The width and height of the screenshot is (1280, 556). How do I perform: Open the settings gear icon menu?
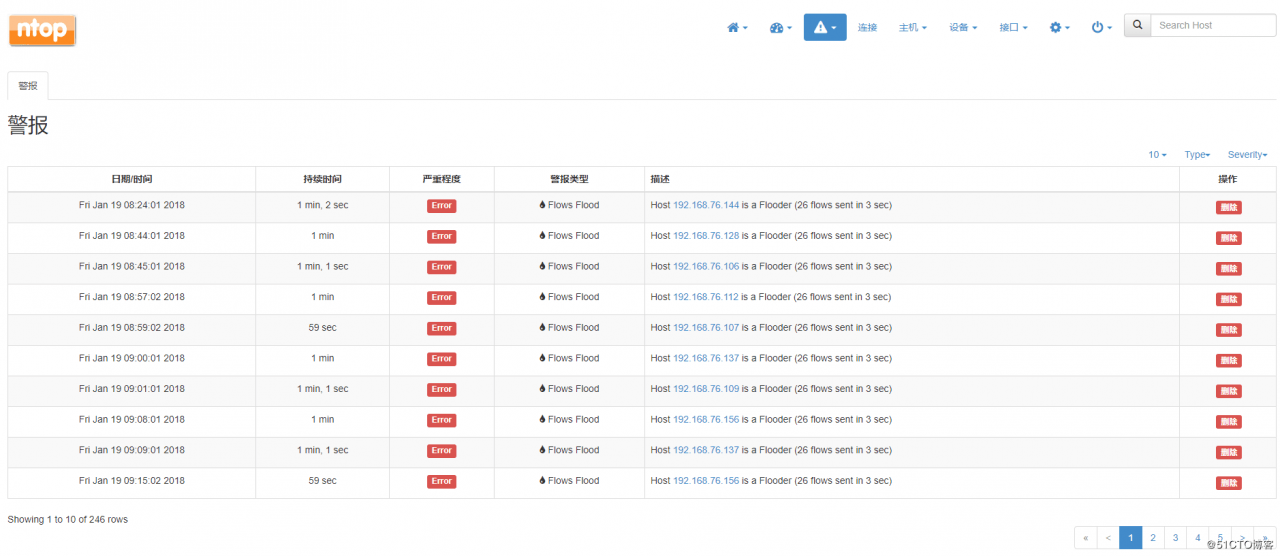[x=1059, y=28]
